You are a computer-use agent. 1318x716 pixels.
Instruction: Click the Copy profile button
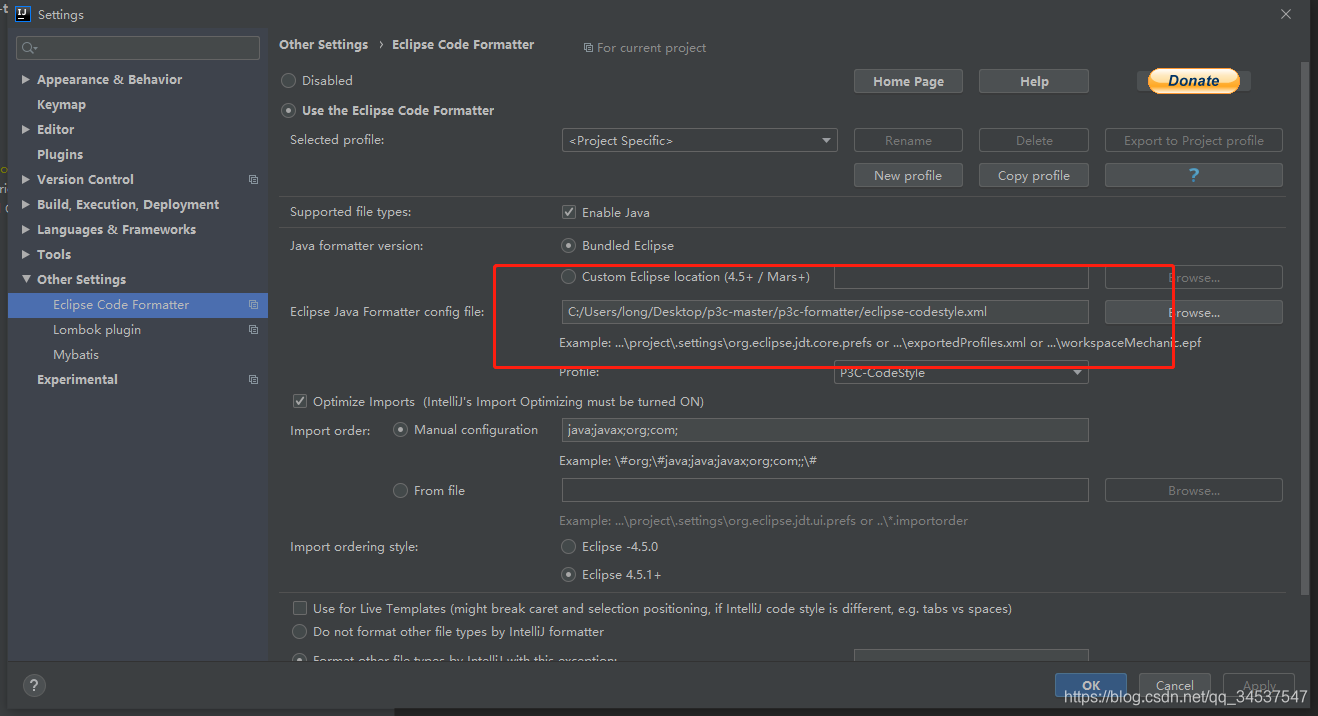click(1034, 175)
